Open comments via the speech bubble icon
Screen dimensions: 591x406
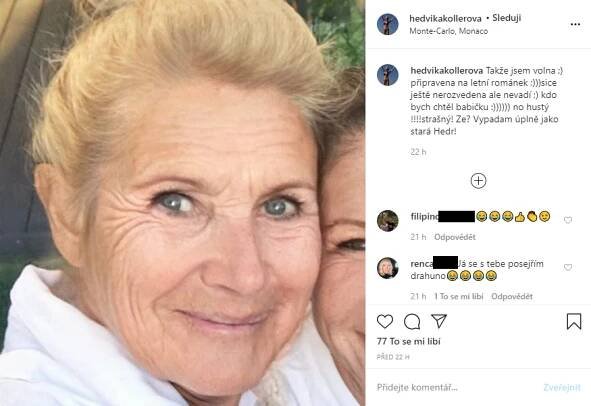coord(412,322)
